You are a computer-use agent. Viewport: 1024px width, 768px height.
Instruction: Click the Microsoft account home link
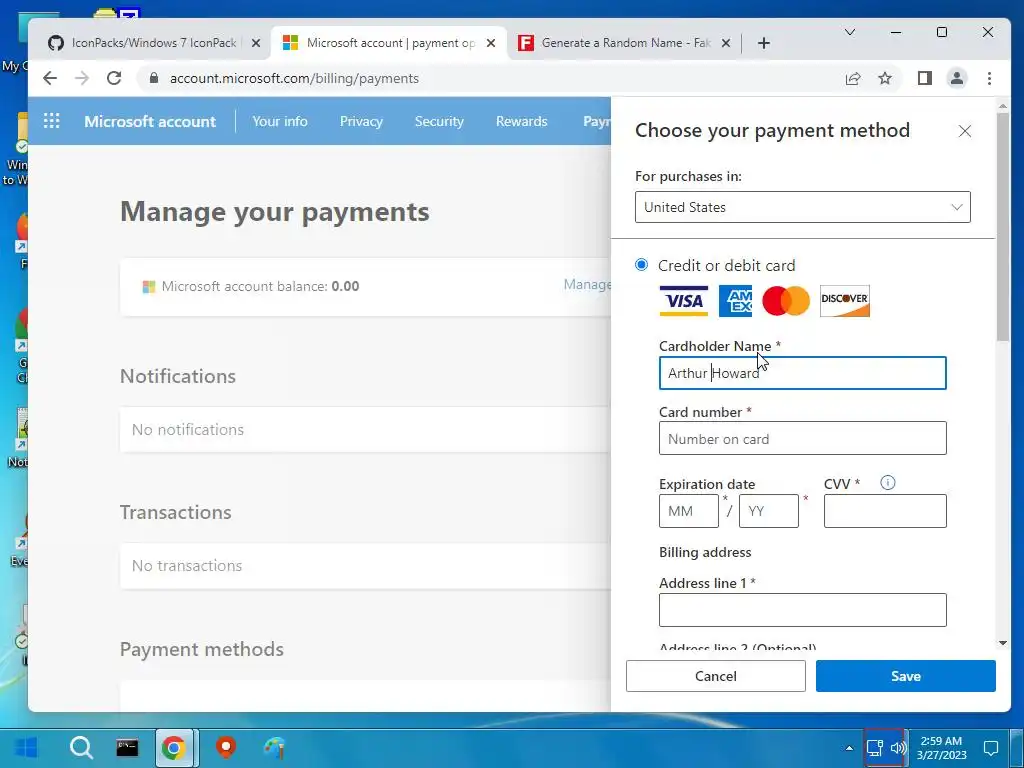click(x=150, y=121)
